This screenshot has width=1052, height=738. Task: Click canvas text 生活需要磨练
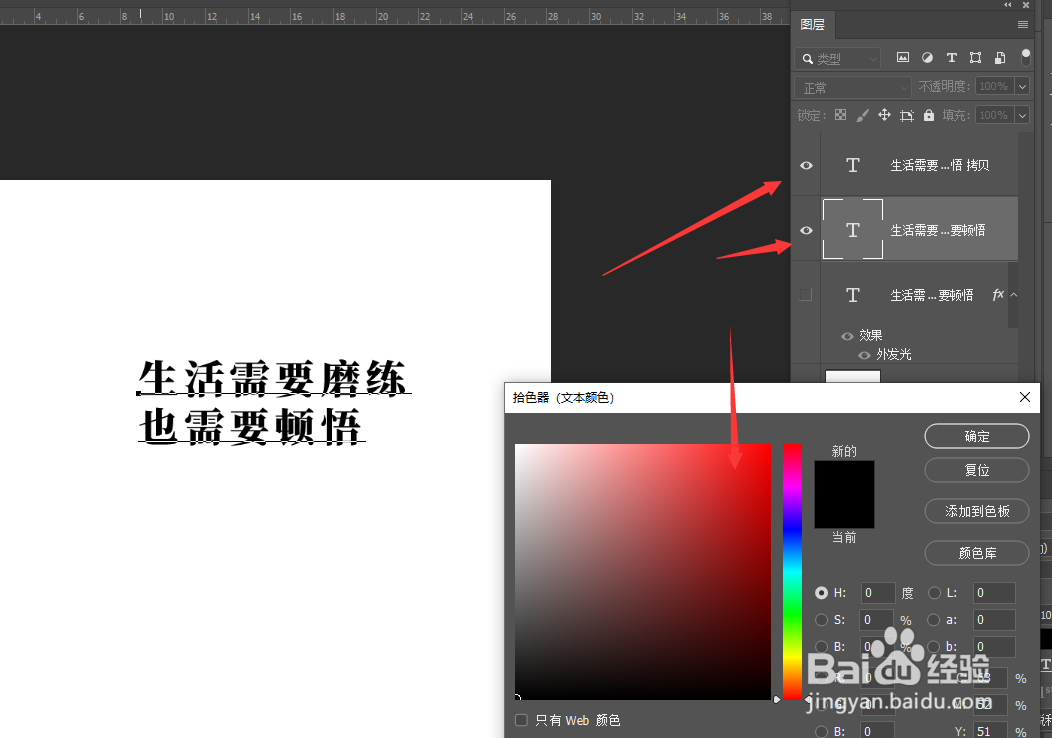[274, 378]
